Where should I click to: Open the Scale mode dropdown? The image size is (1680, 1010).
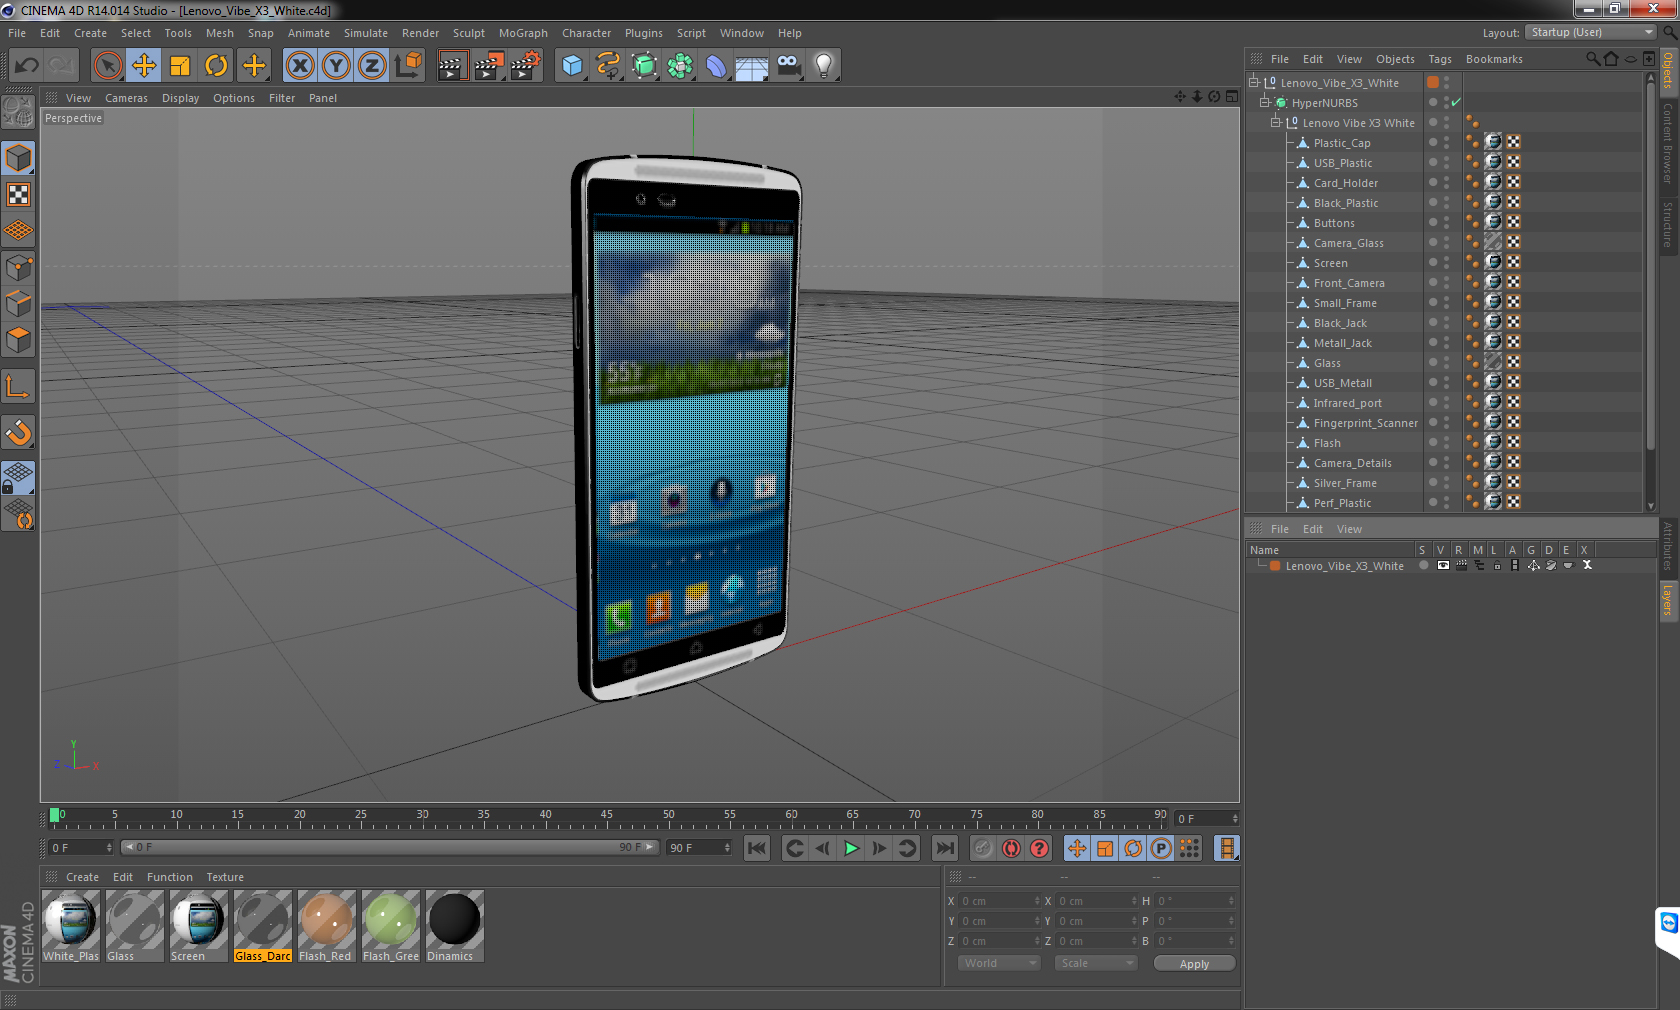pyautogui.click(x=1096, y=963)
